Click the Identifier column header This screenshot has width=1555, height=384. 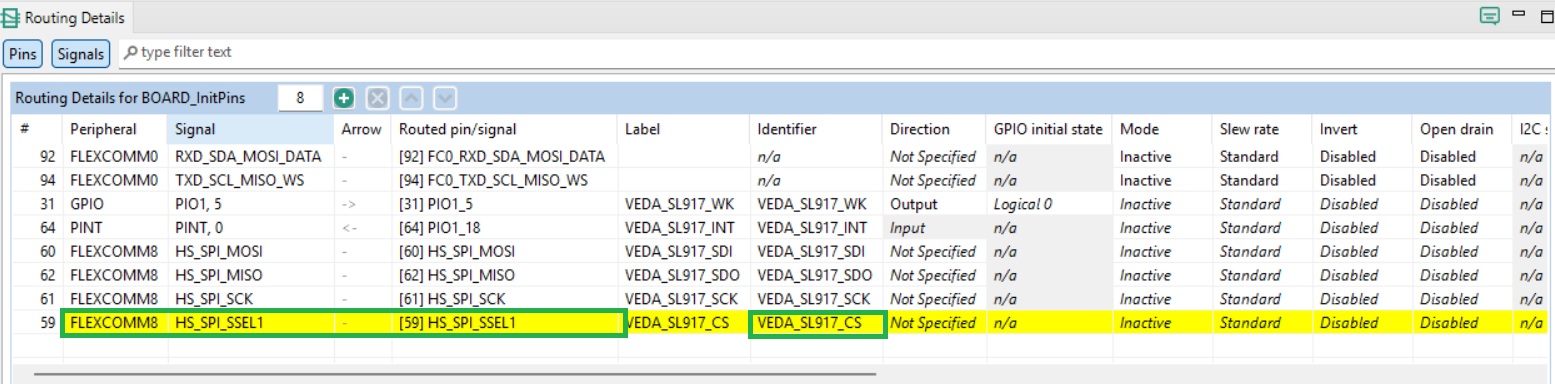click(x=816, y=129)
